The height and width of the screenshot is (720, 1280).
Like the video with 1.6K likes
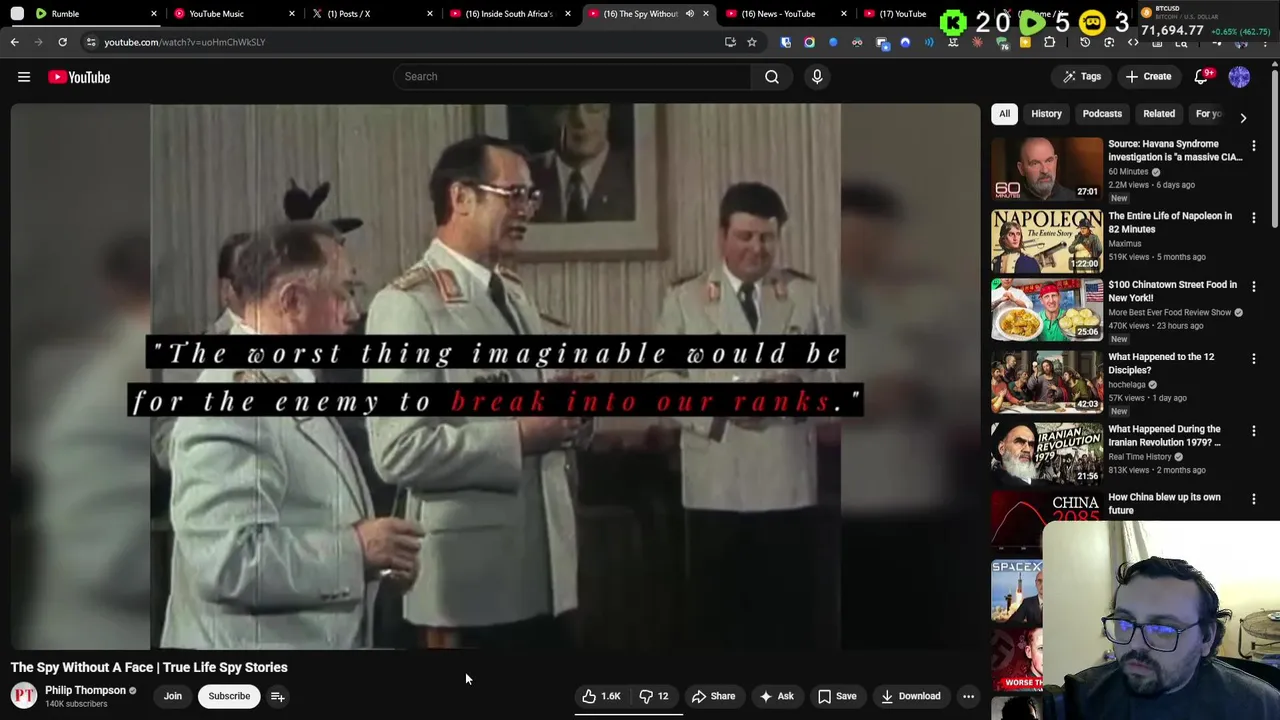click(x=602, y=696)
